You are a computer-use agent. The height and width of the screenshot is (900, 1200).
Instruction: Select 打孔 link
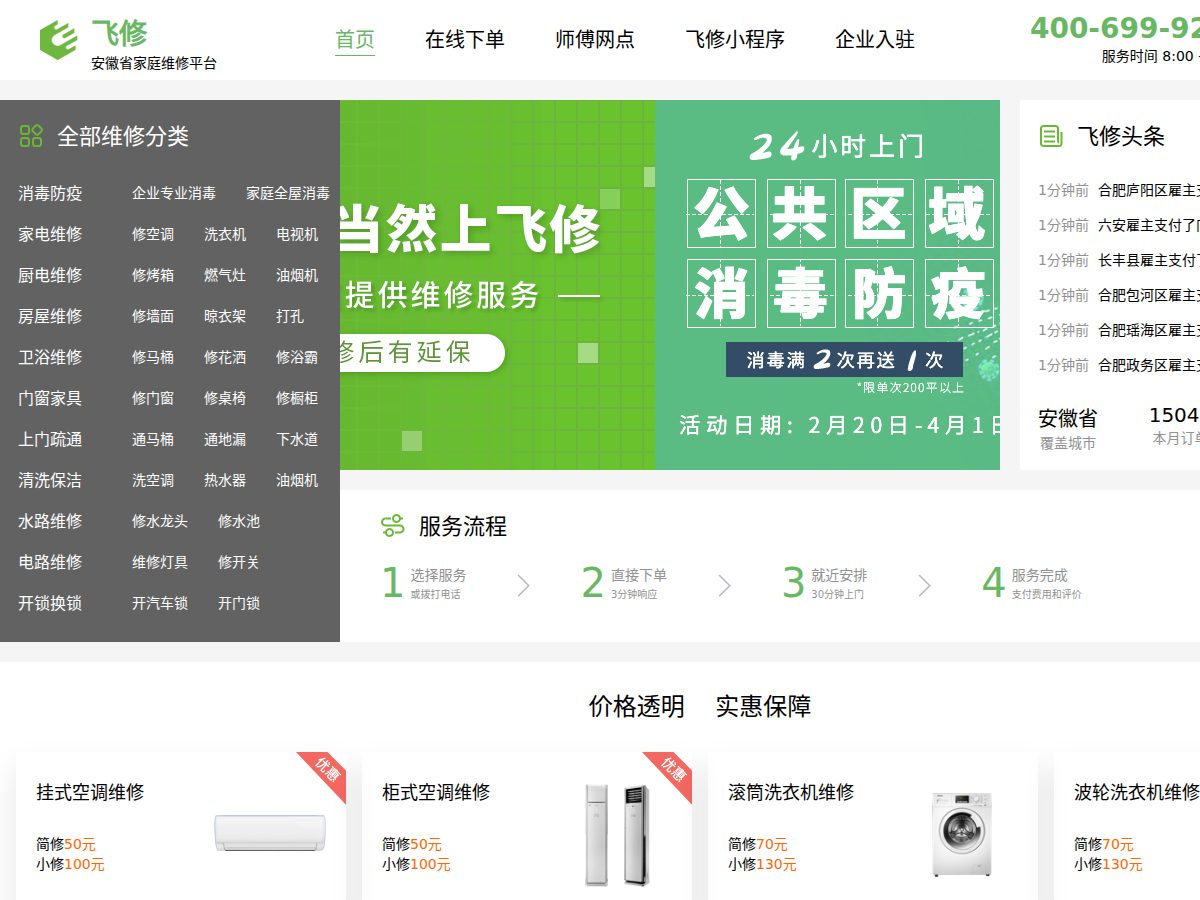click(290, 316)
